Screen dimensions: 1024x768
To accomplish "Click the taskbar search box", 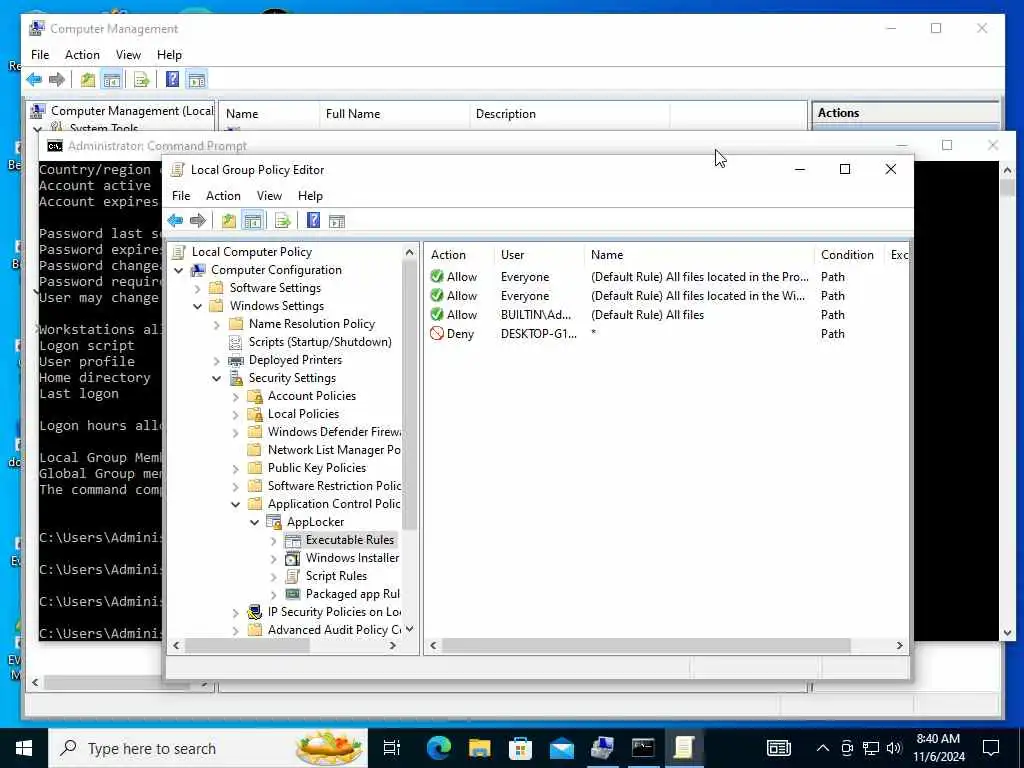I will [x=208, y=748].
